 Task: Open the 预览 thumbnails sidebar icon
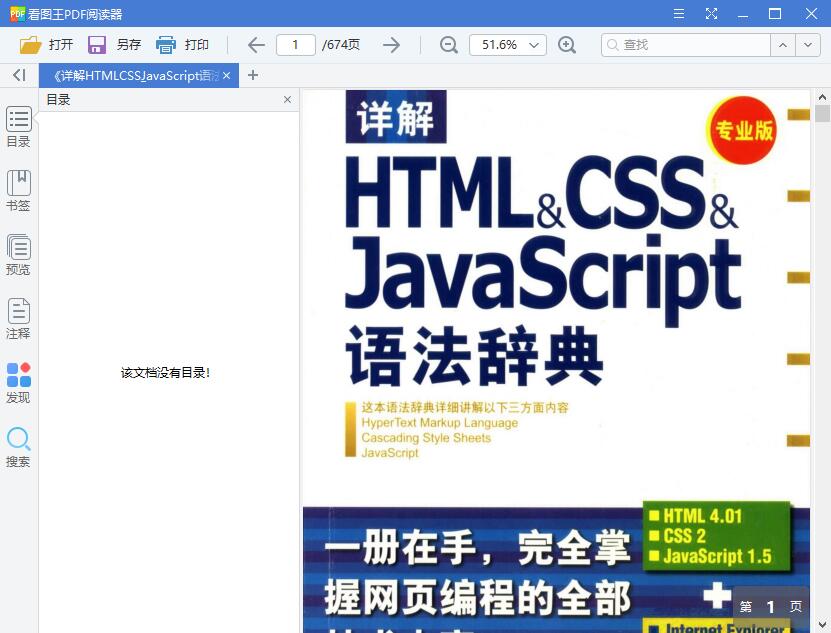coord(19,255)
